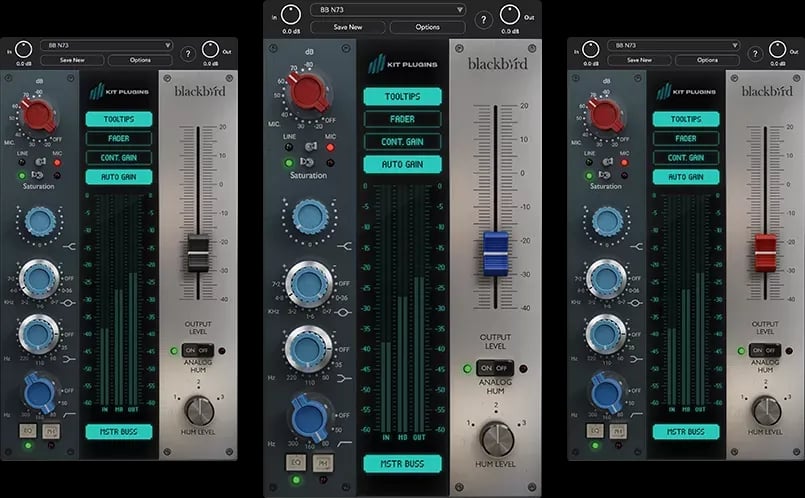805x498 pixels.
Task: Toggle EQ button on left plugin
Action: point(28,430)
